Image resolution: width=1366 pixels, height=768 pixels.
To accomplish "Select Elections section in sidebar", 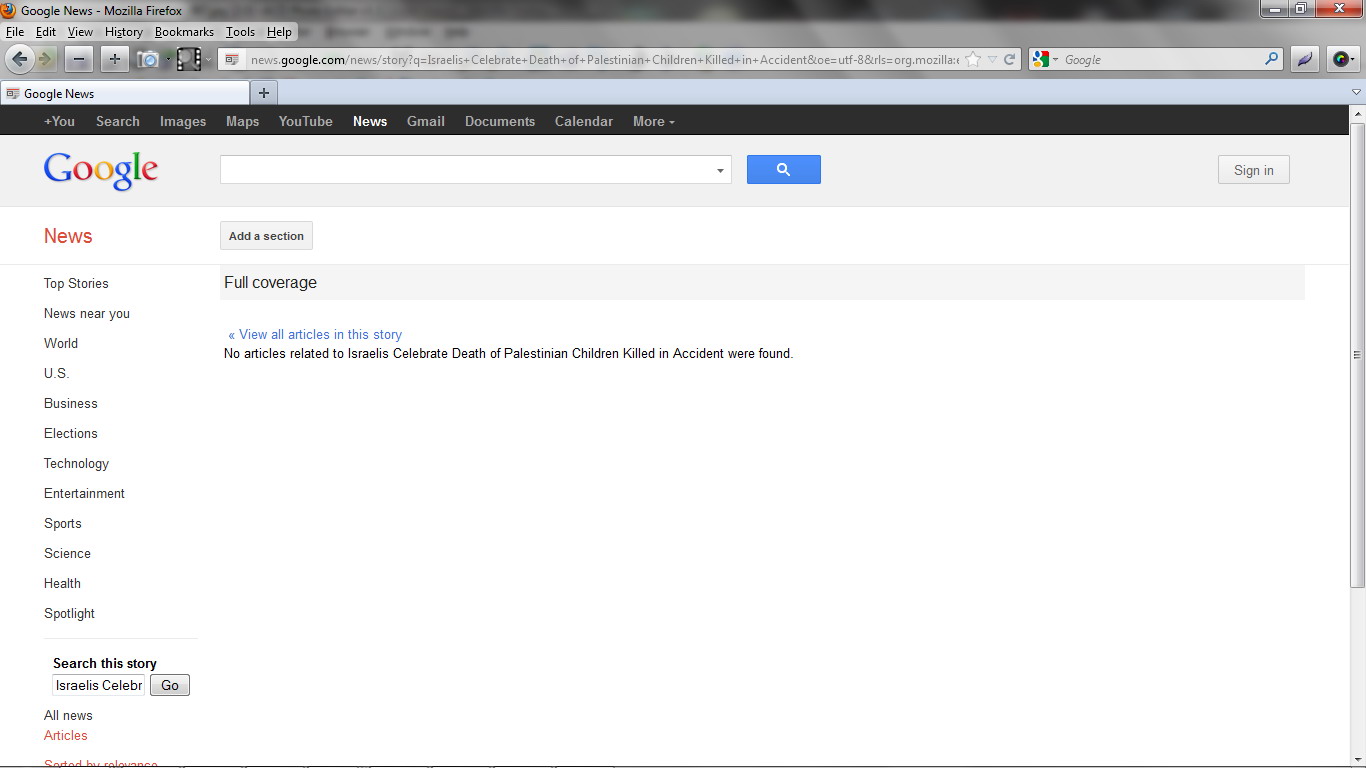I will (x=71, y=433).
